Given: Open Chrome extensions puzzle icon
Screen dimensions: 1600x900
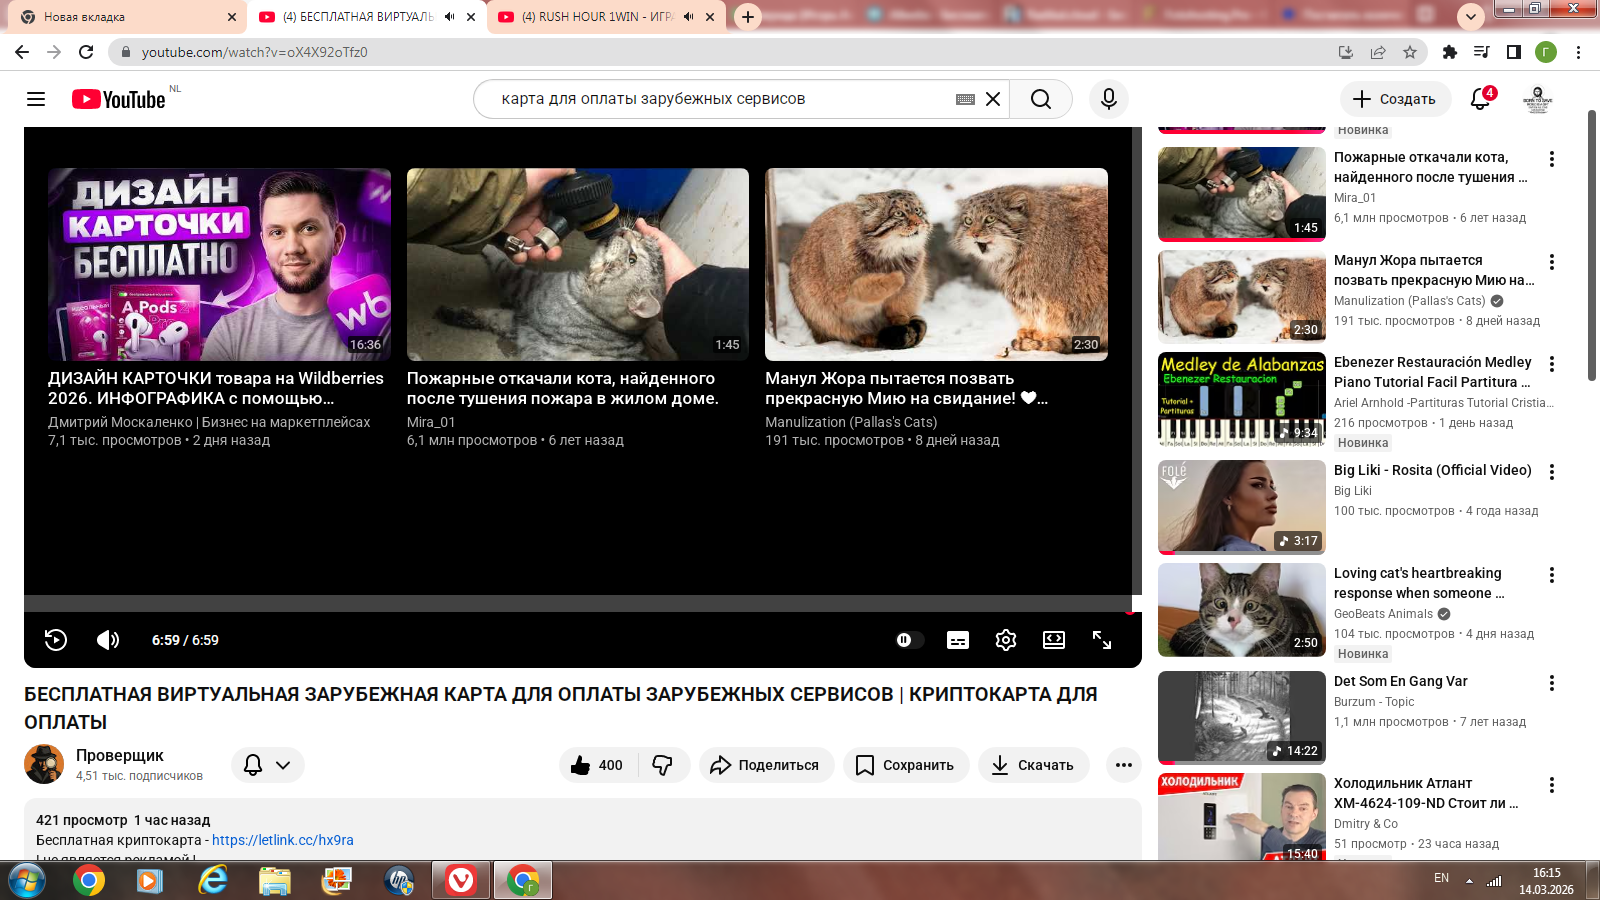Looking at the screenshot, I should click(1450, 52).
